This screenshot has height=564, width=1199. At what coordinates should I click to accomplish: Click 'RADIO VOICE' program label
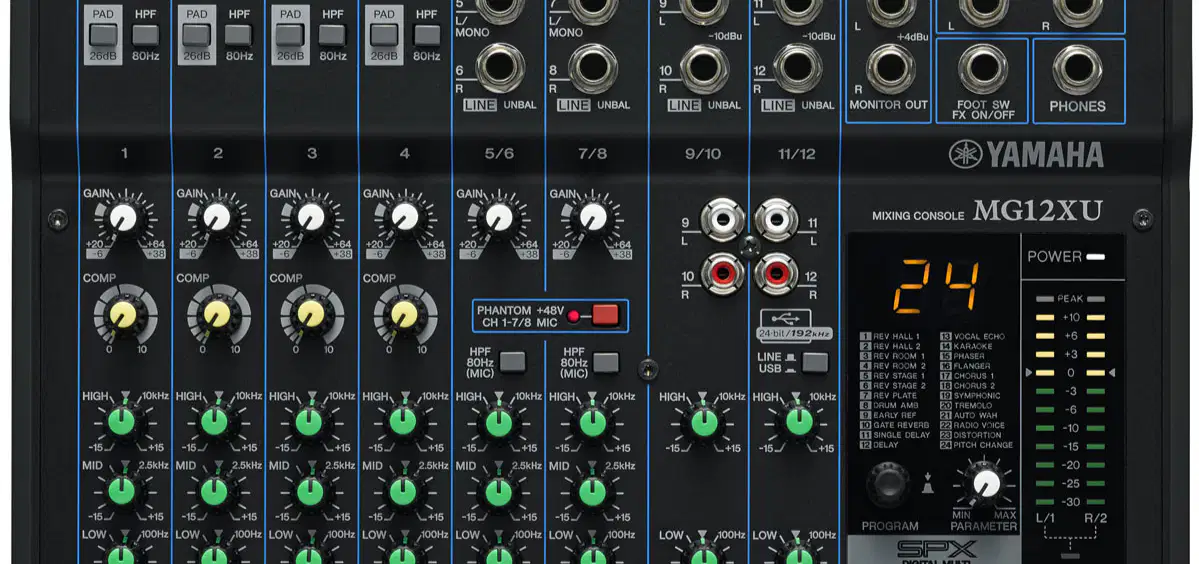coord(980,425)
